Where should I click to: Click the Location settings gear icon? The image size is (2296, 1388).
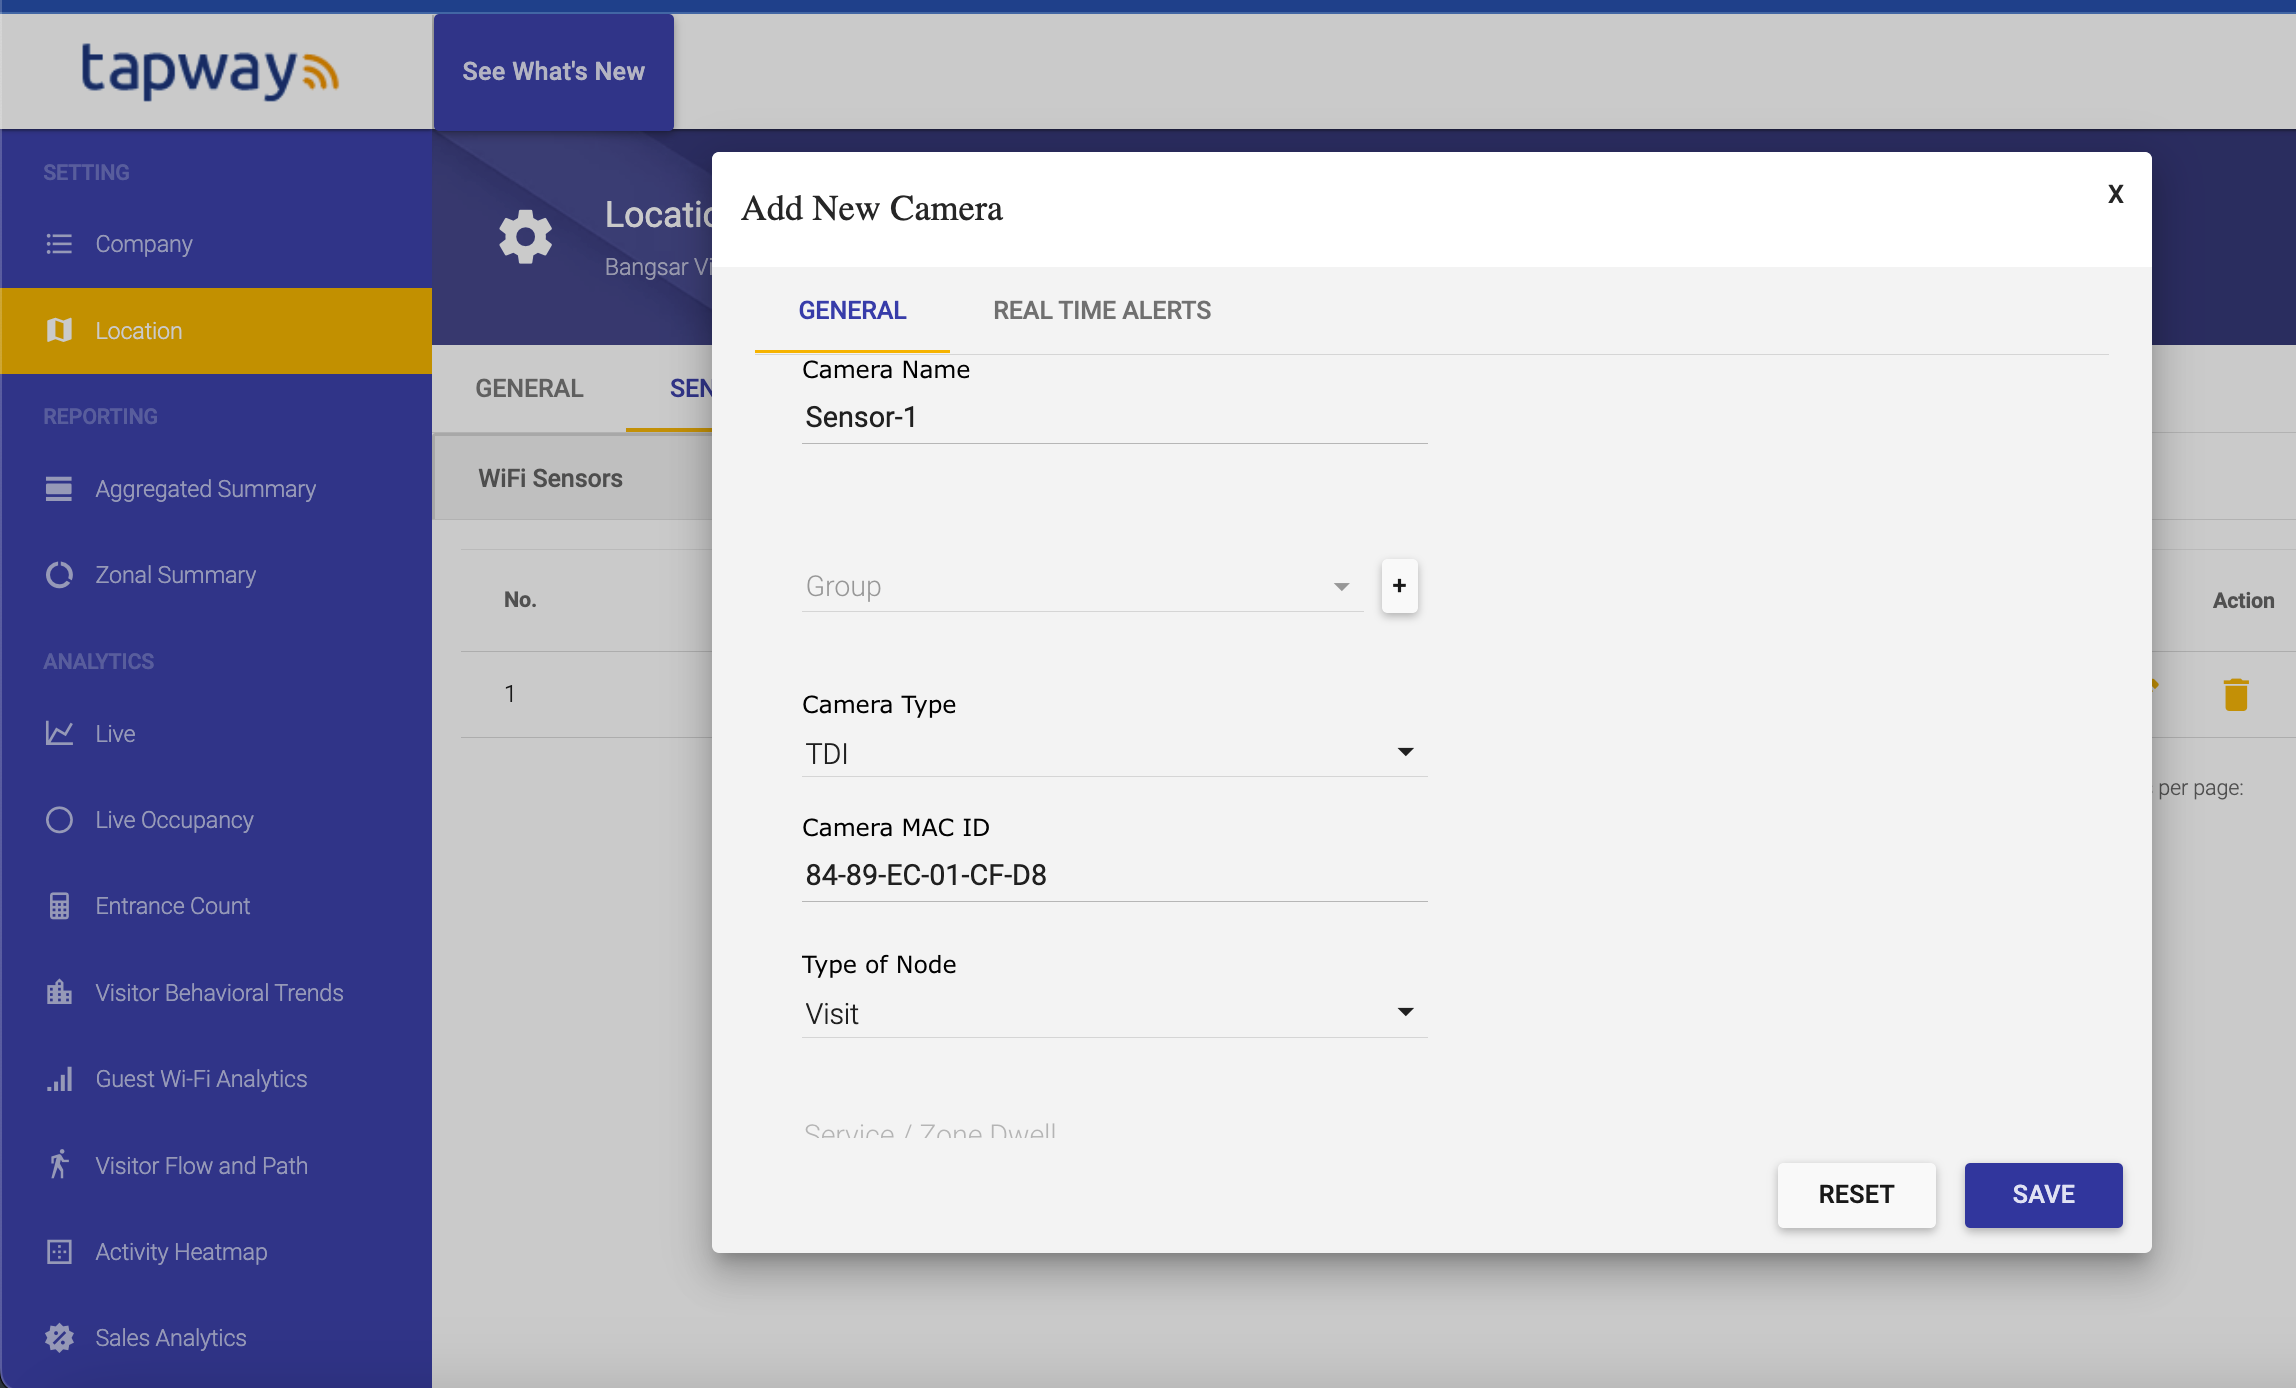525,237
